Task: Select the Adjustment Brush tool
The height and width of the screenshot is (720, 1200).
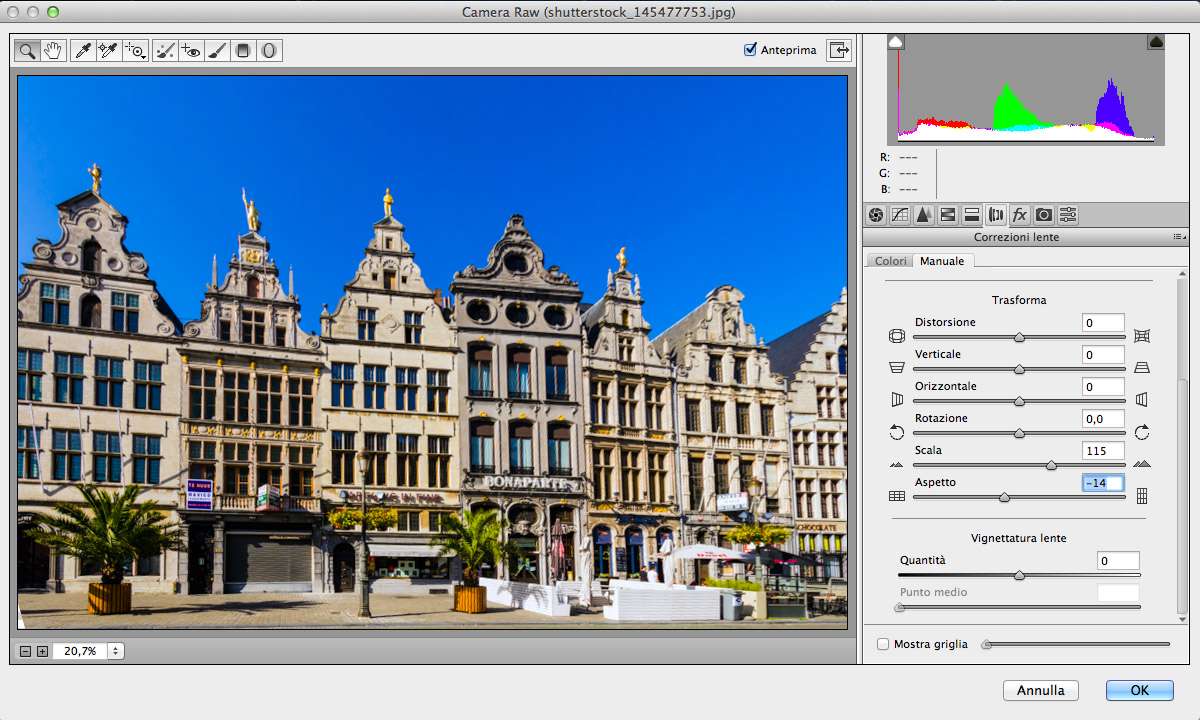Action: click(x=217, y=50)
